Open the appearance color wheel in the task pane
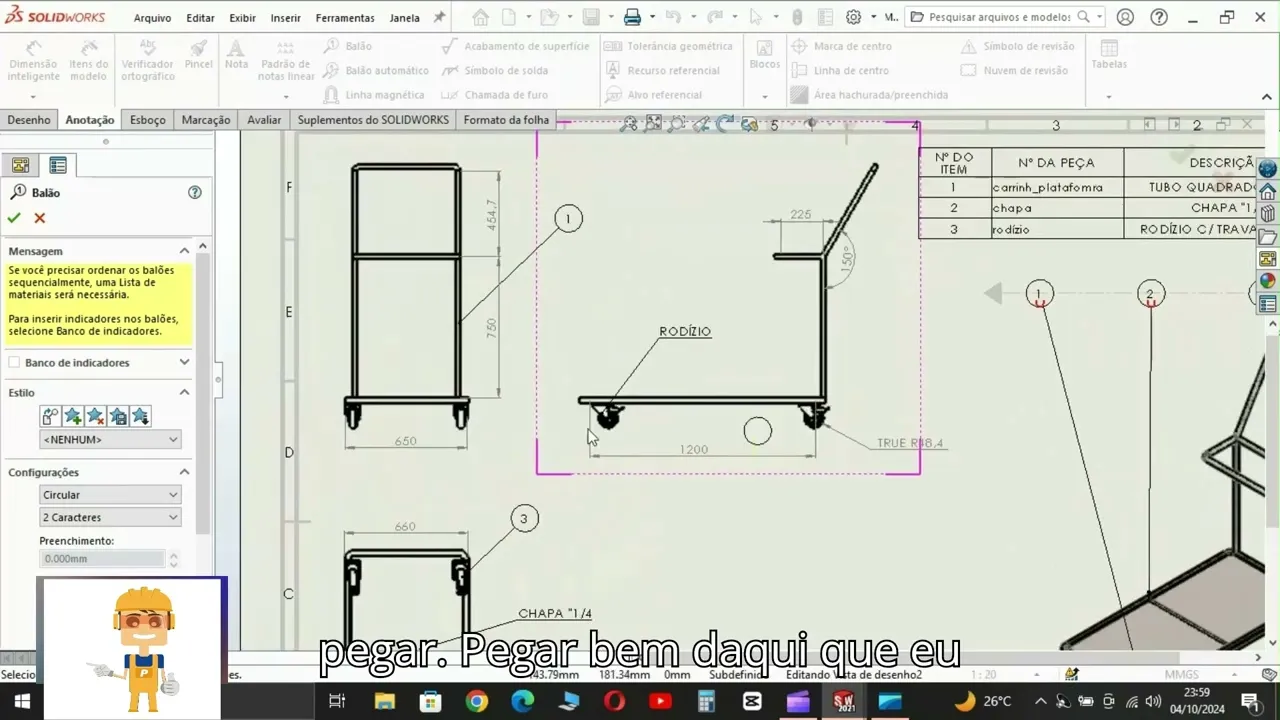This screenshot has width=1280, height=720. (x=1268, y=282)
